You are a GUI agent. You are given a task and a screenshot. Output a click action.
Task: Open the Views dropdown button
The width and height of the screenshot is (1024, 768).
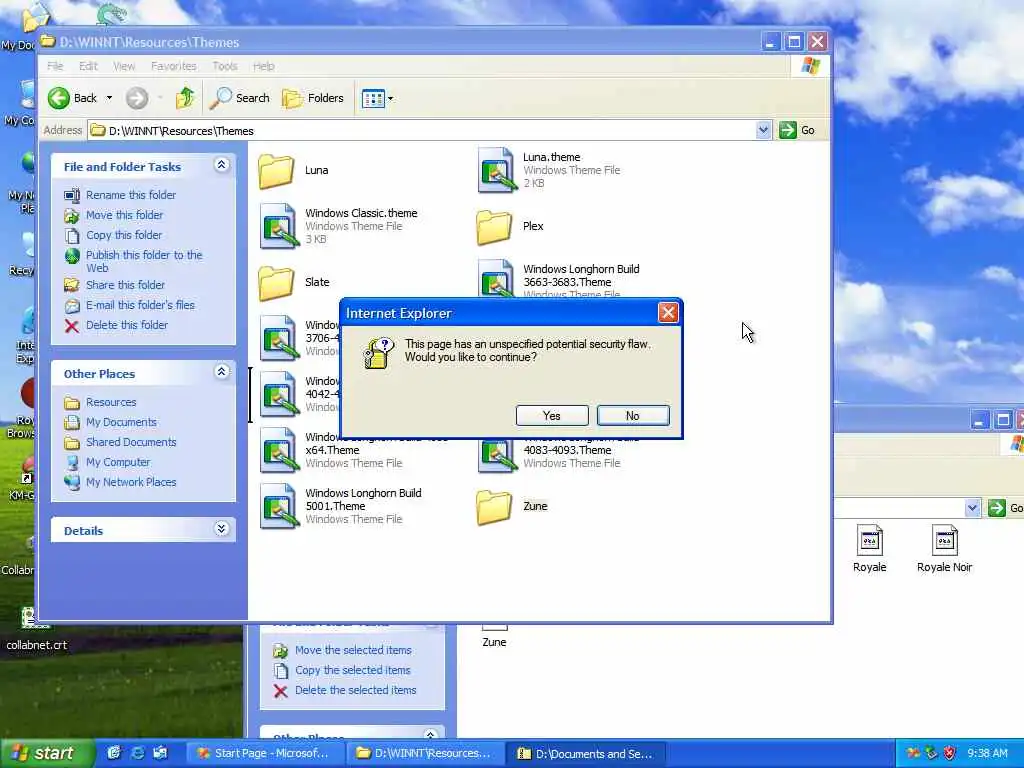pyautogui.click(x=377, y=99)
